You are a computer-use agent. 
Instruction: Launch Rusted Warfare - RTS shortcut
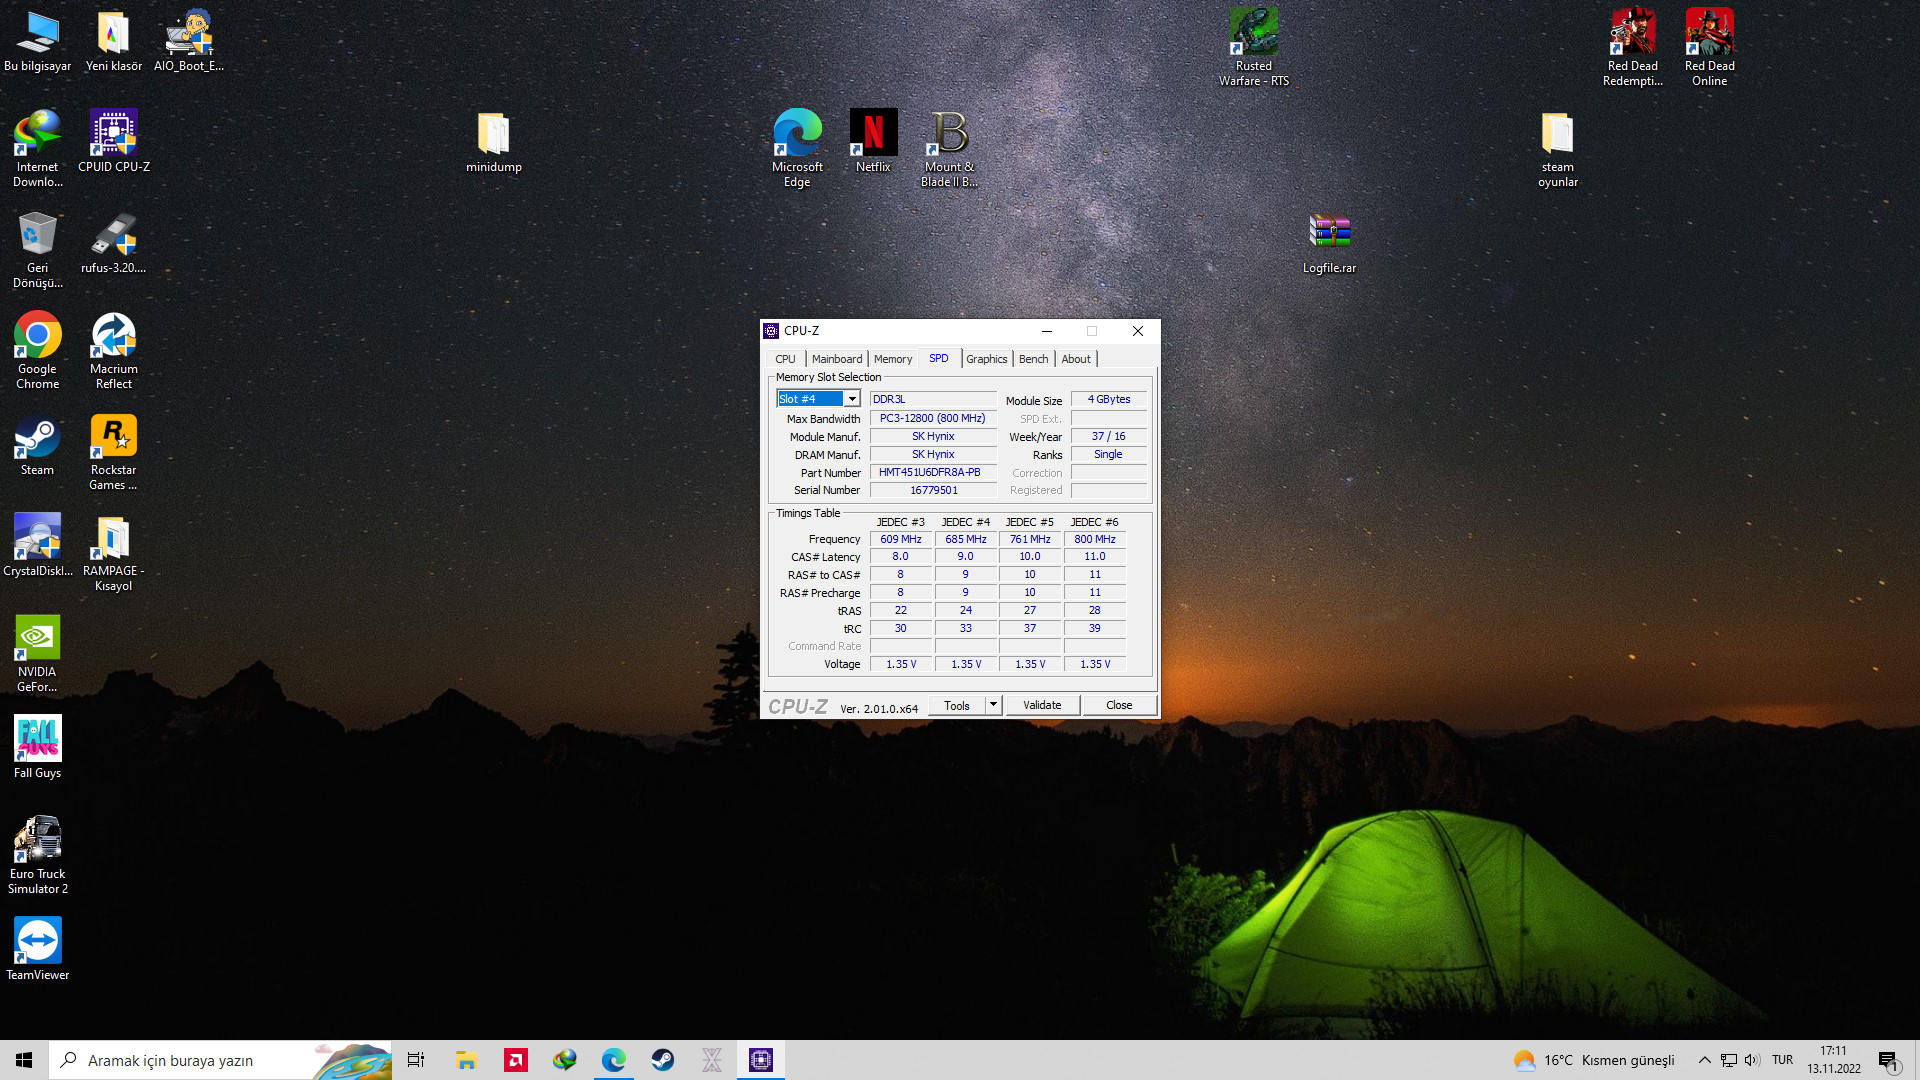point(1253,47)
